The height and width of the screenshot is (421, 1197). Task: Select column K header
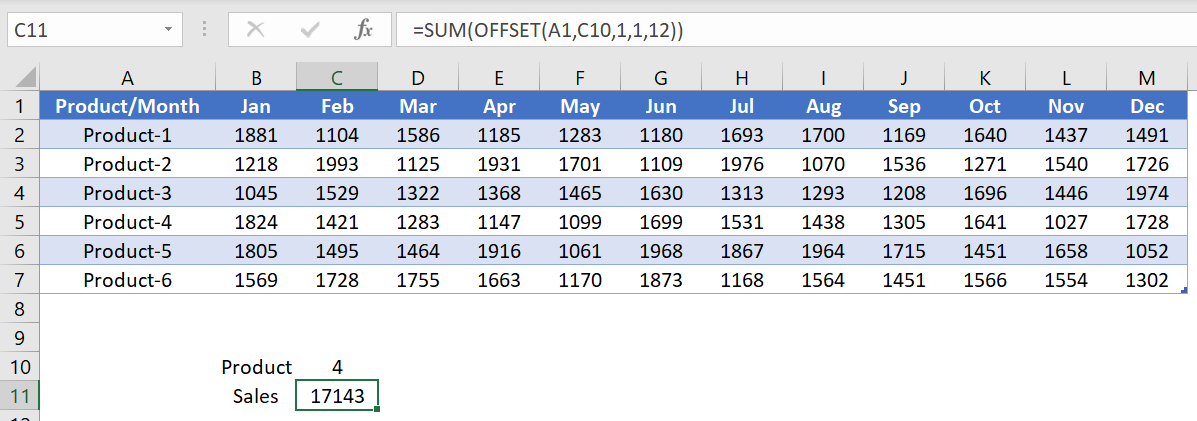click(x=985, y=77)
